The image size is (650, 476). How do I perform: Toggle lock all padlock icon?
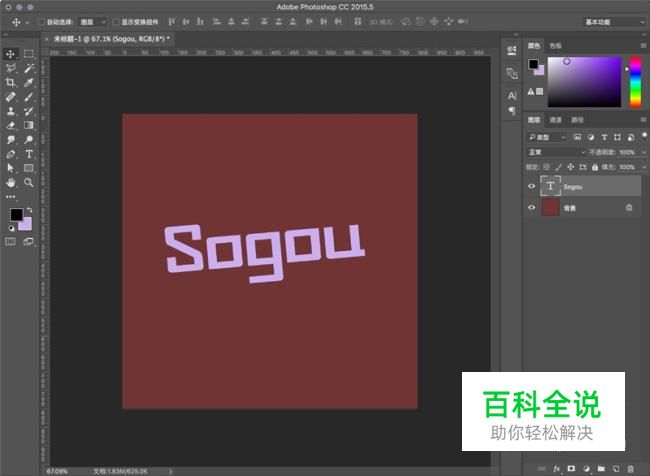click(x=595, y=167)
